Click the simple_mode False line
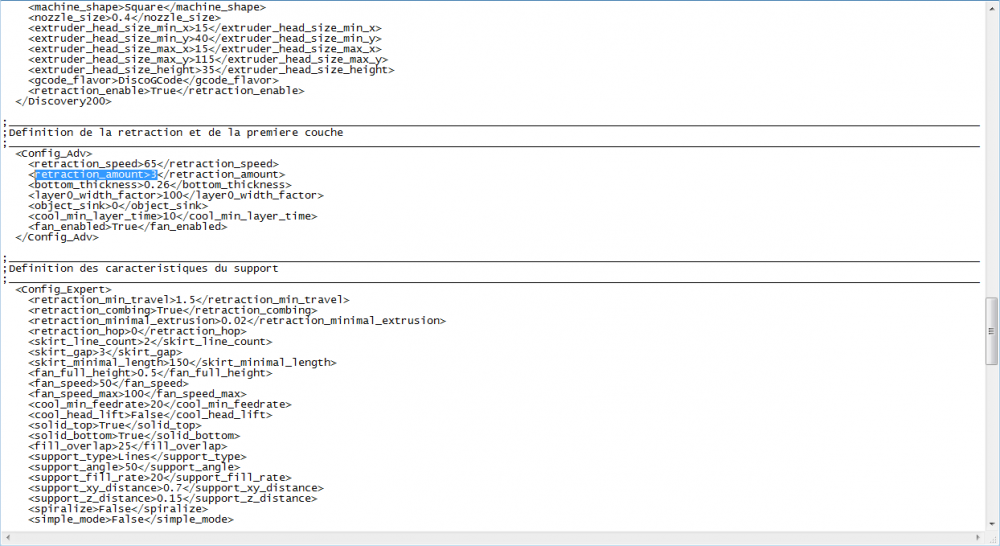 [x=130, y=519]
